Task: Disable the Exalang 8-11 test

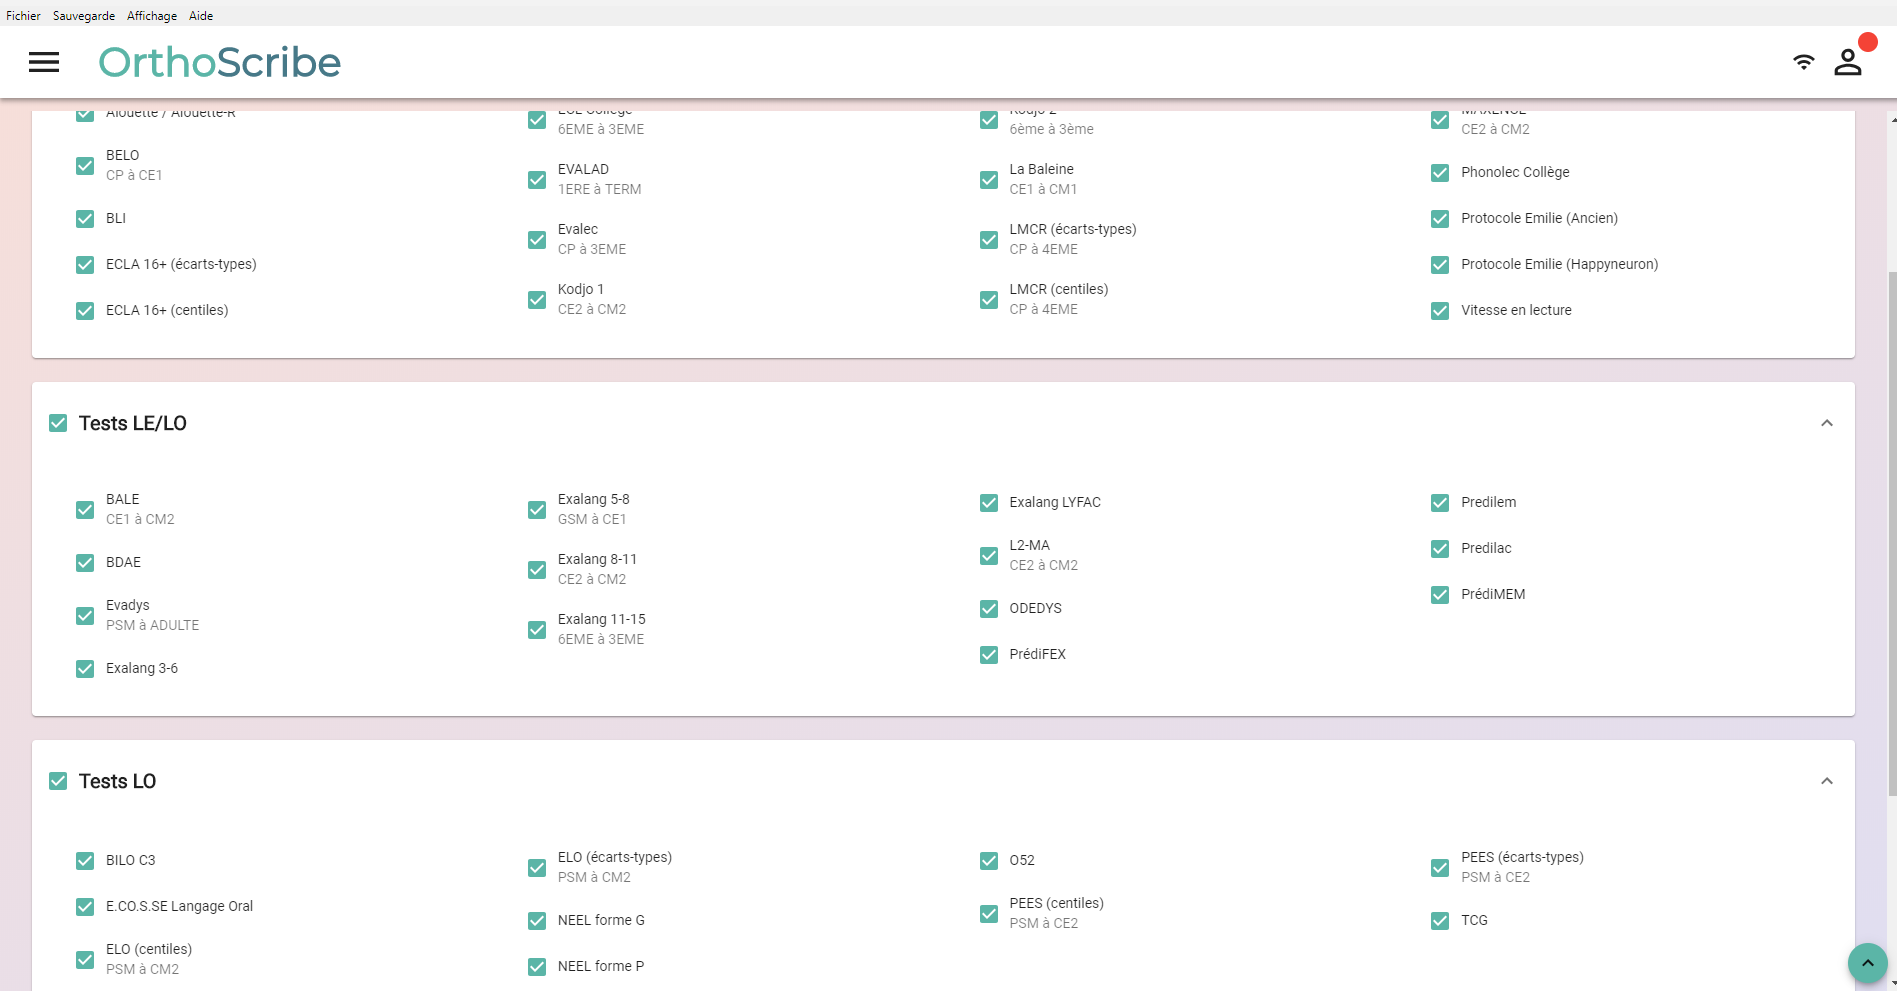Action: coord(537,570)
